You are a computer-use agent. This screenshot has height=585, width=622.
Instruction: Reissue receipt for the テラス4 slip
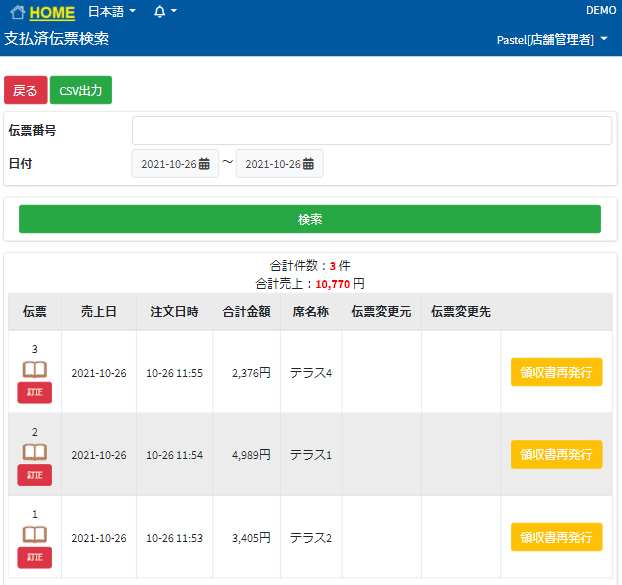pyautogui.click(x=556, y=372)
